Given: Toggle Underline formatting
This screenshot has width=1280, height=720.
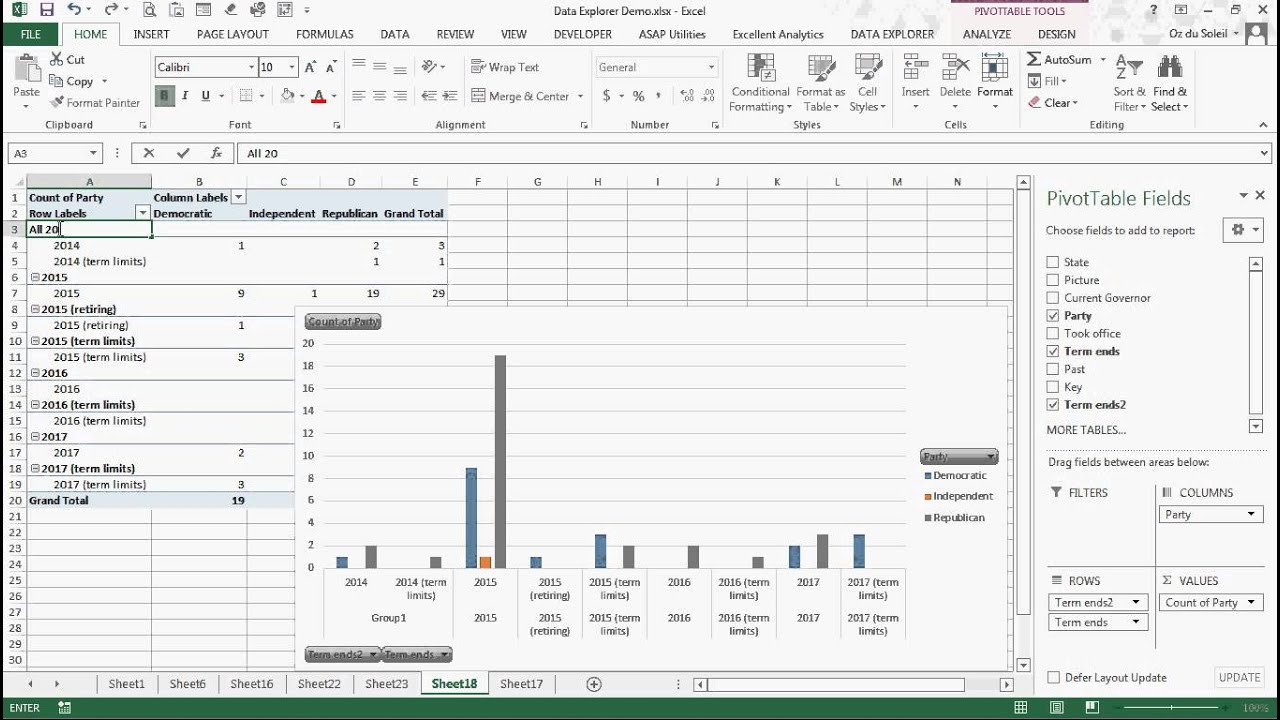Looking at the screenshot, I should [x=205, y=96].
